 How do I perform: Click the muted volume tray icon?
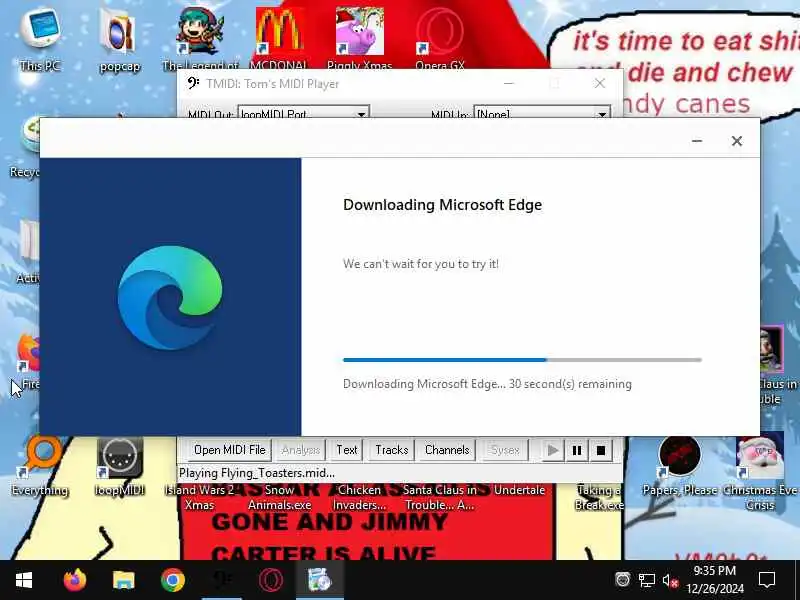[x=670, y=580]
